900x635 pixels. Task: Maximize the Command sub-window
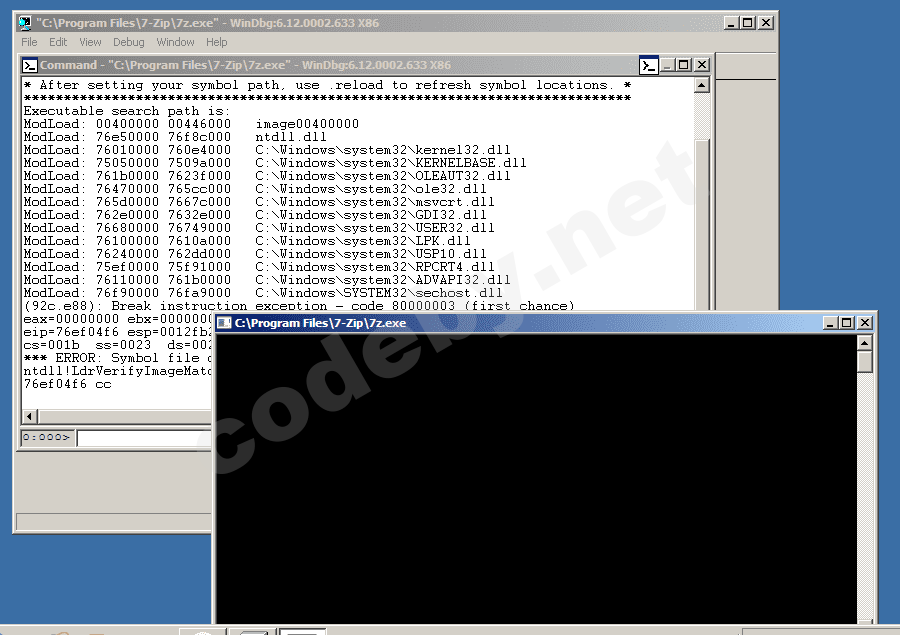point(684,65)
